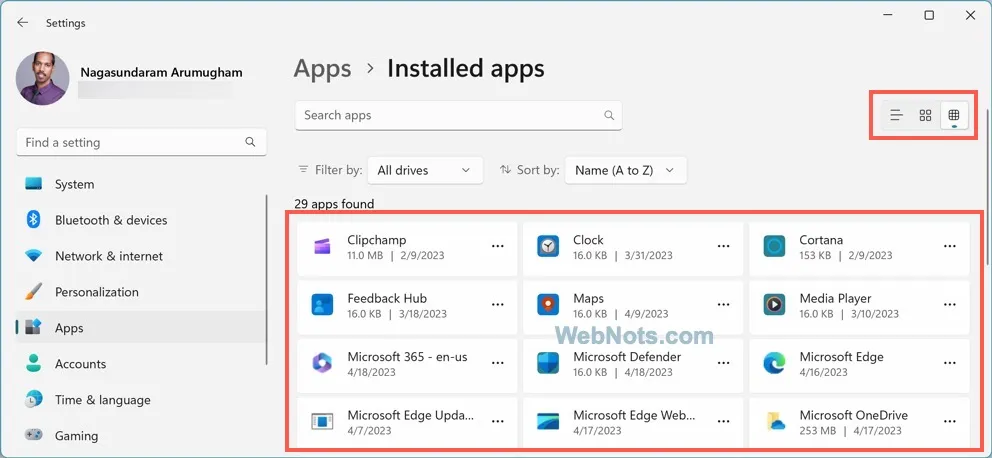Open the Sort by Name dropdown
Viewport: 992px width, 458px height.
(x=625, y=170)
